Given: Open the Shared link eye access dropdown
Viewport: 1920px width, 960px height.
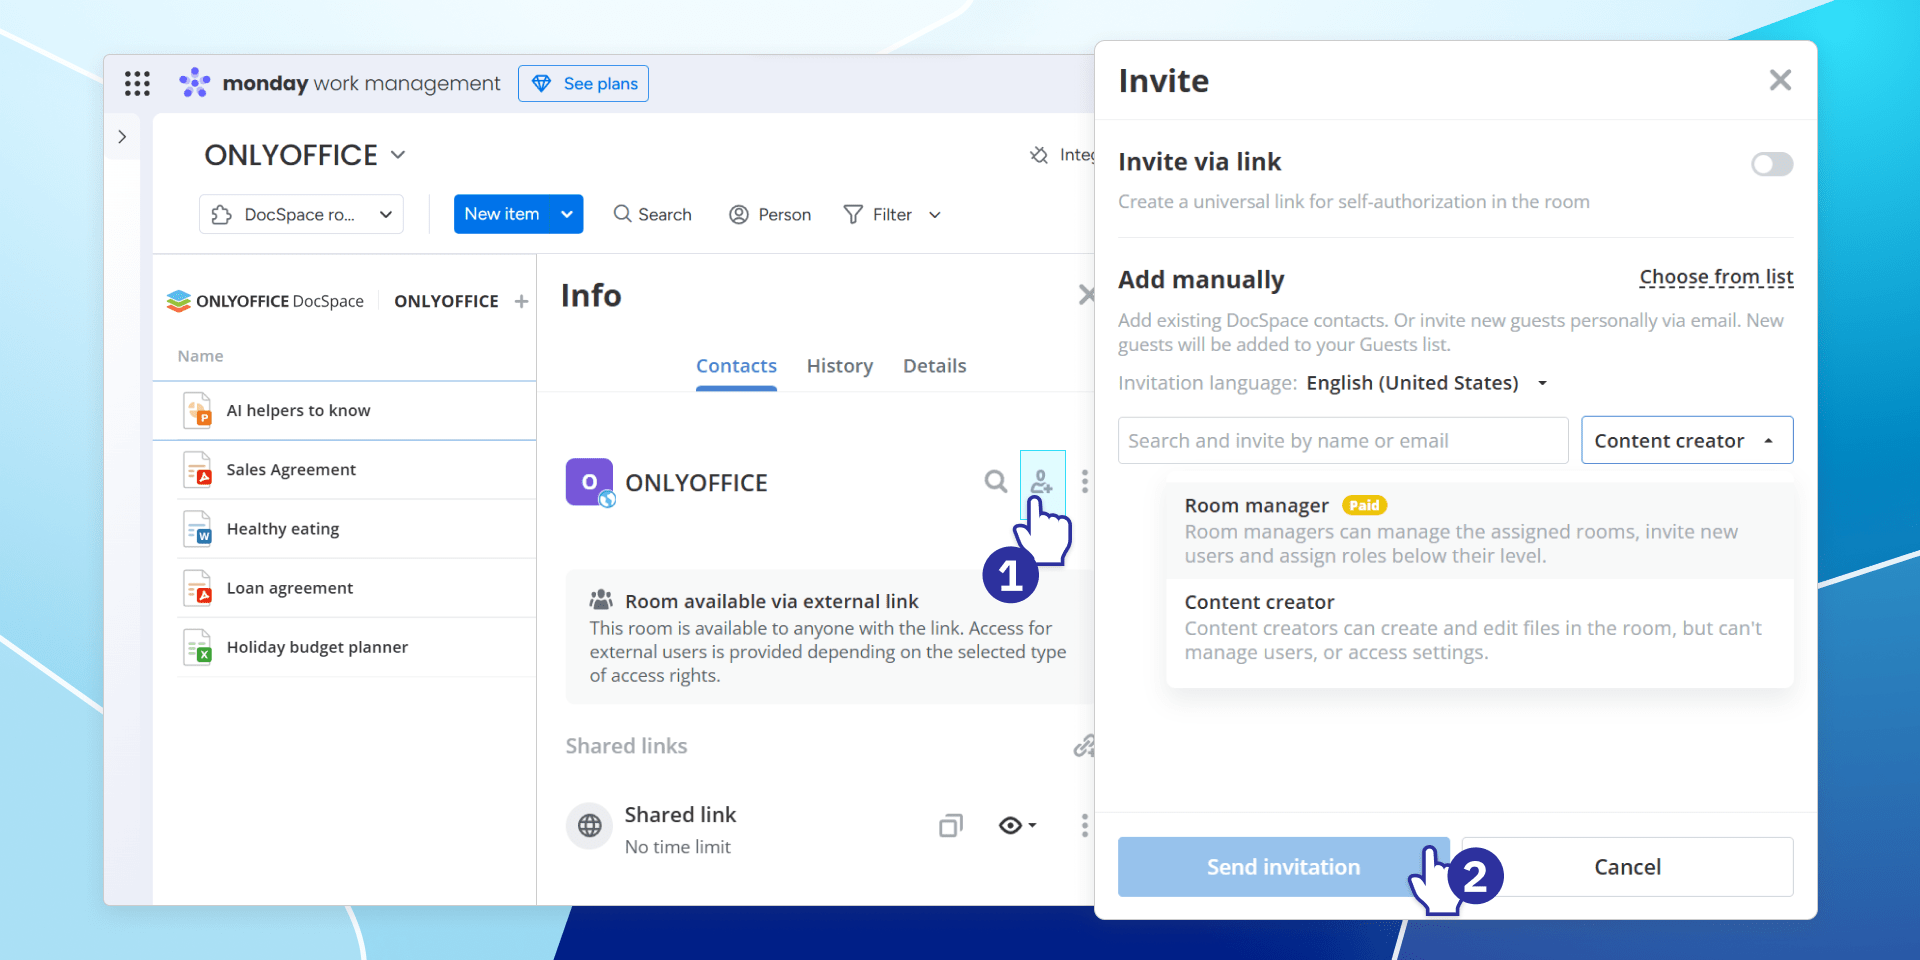Looking at the screenshot, I should (x=1018, y=826).
